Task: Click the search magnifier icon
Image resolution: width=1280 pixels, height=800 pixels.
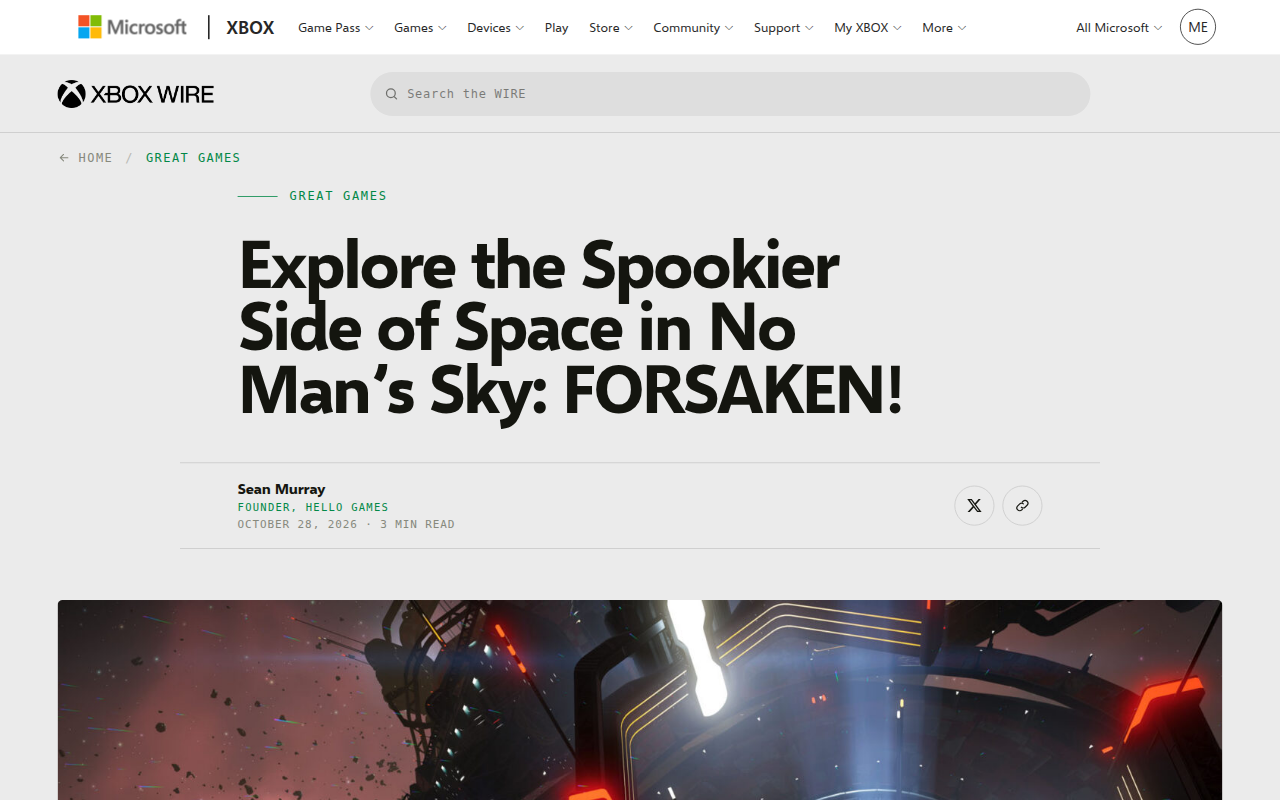Action: pos(392,94)
